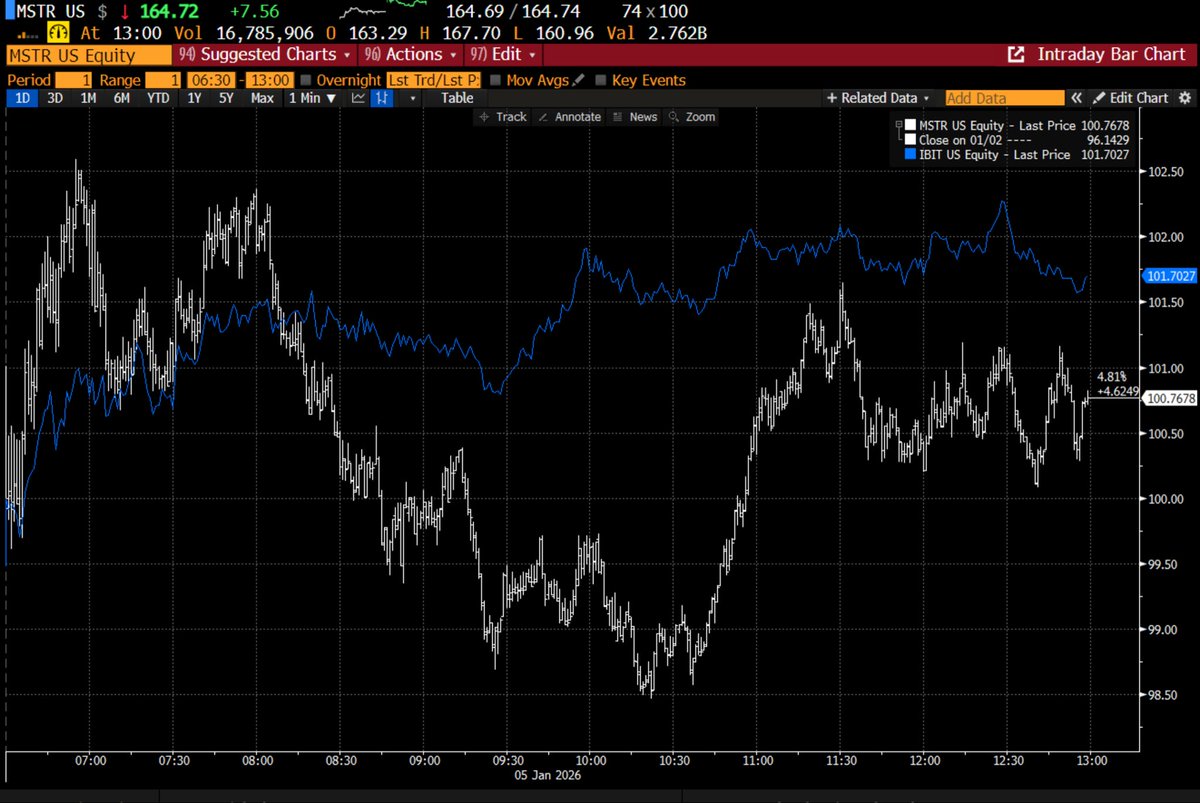This screenshot has height=803, width=1200.
Task: Click the double-chevron collapse icon beside Add Data
Action: pyautogui.click(x=1077, y=98)
